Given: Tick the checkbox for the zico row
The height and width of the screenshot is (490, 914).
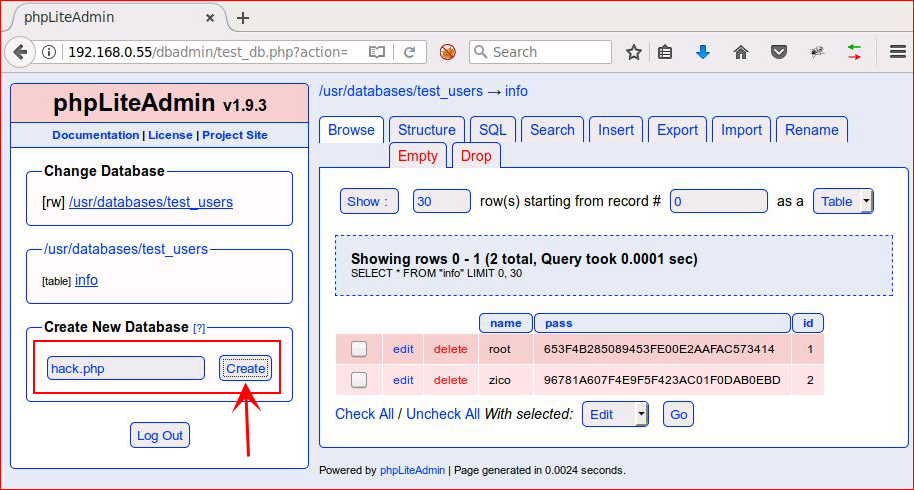Looking at the screenshot, I should 359,380.
